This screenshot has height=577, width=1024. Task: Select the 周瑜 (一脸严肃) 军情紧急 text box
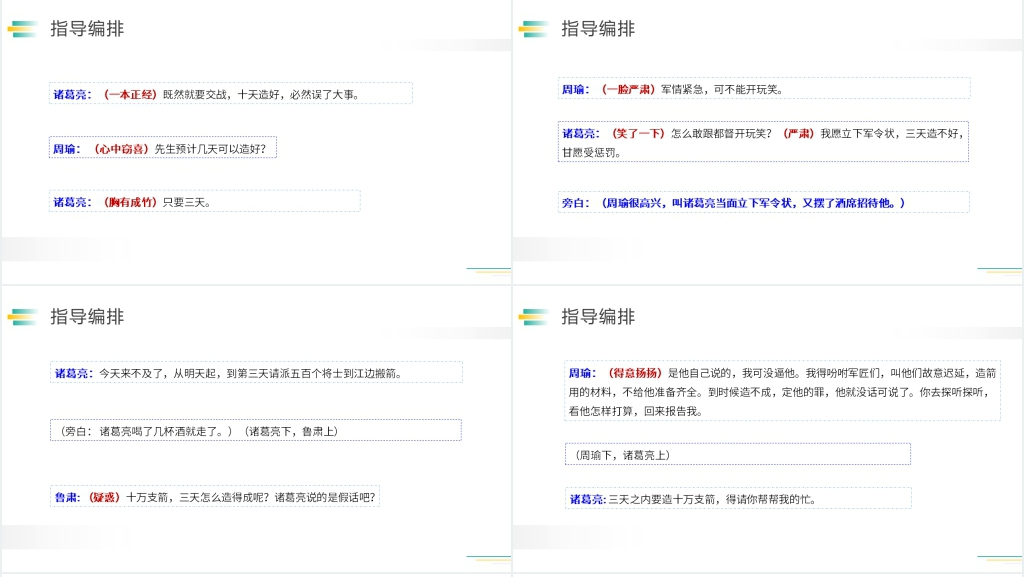pyautogui.click(x=763, y=89)
